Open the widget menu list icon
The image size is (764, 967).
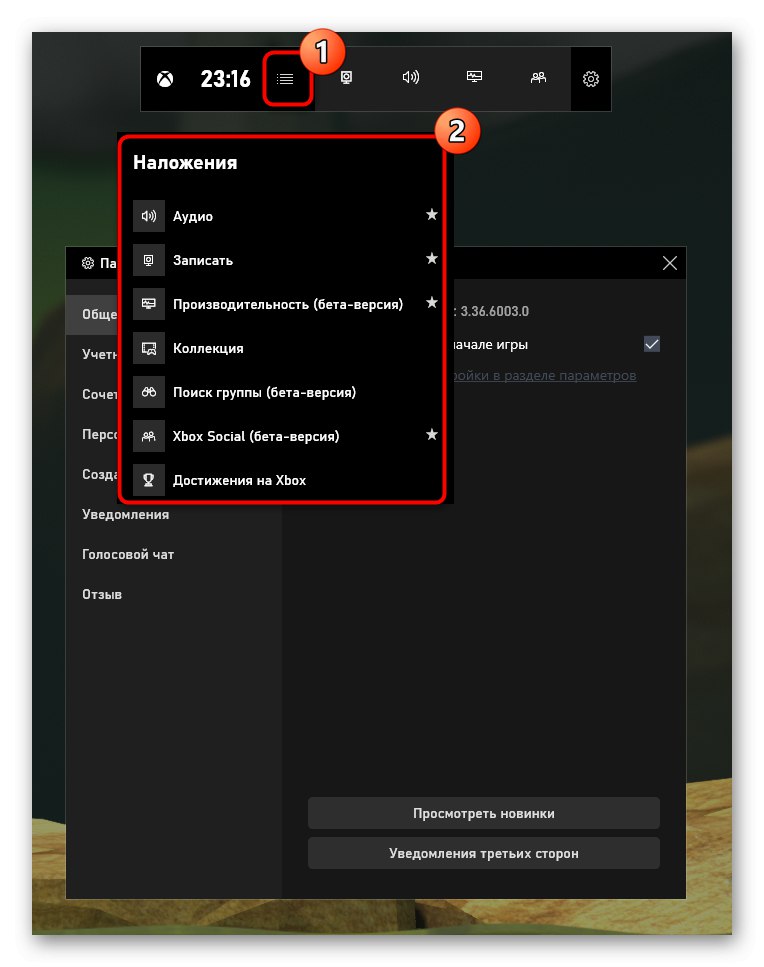click(x=285, y=79)
